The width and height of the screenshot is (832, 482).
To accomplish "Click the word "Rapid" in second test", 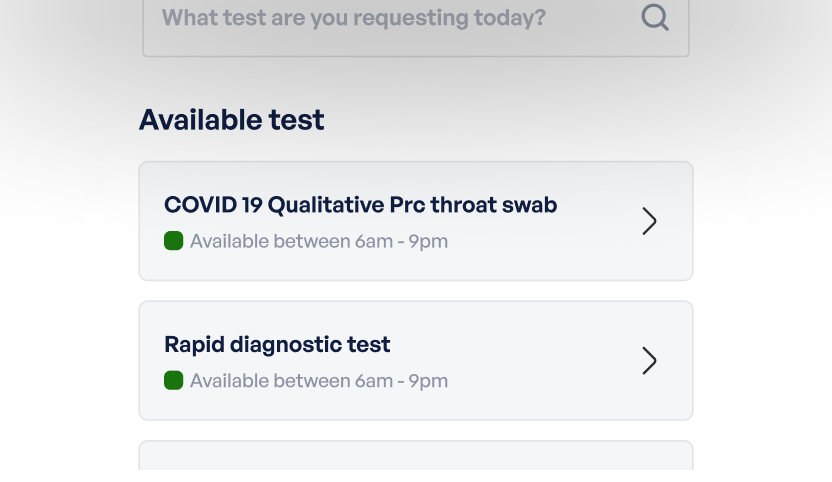I will [x=194, y=344].
